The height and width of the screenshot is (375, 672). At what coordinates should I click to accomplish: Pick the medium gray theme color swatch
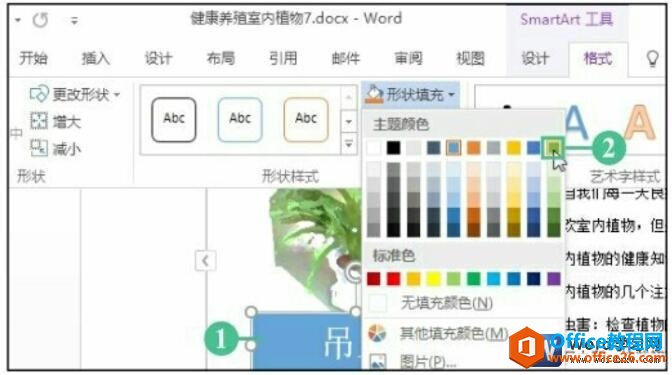coord(493,148)
